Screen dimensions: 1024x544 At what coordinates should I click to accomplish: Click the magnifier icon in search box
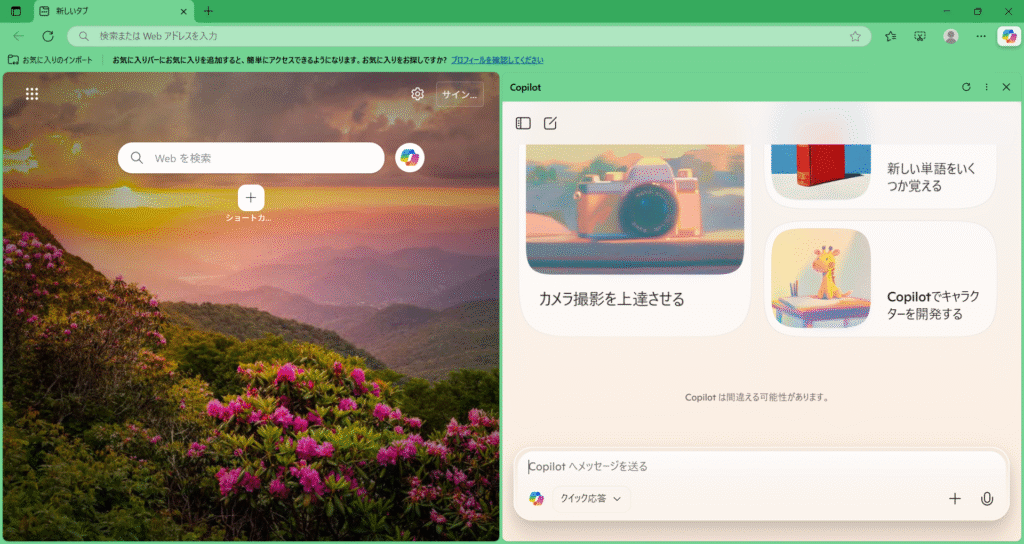136,158
